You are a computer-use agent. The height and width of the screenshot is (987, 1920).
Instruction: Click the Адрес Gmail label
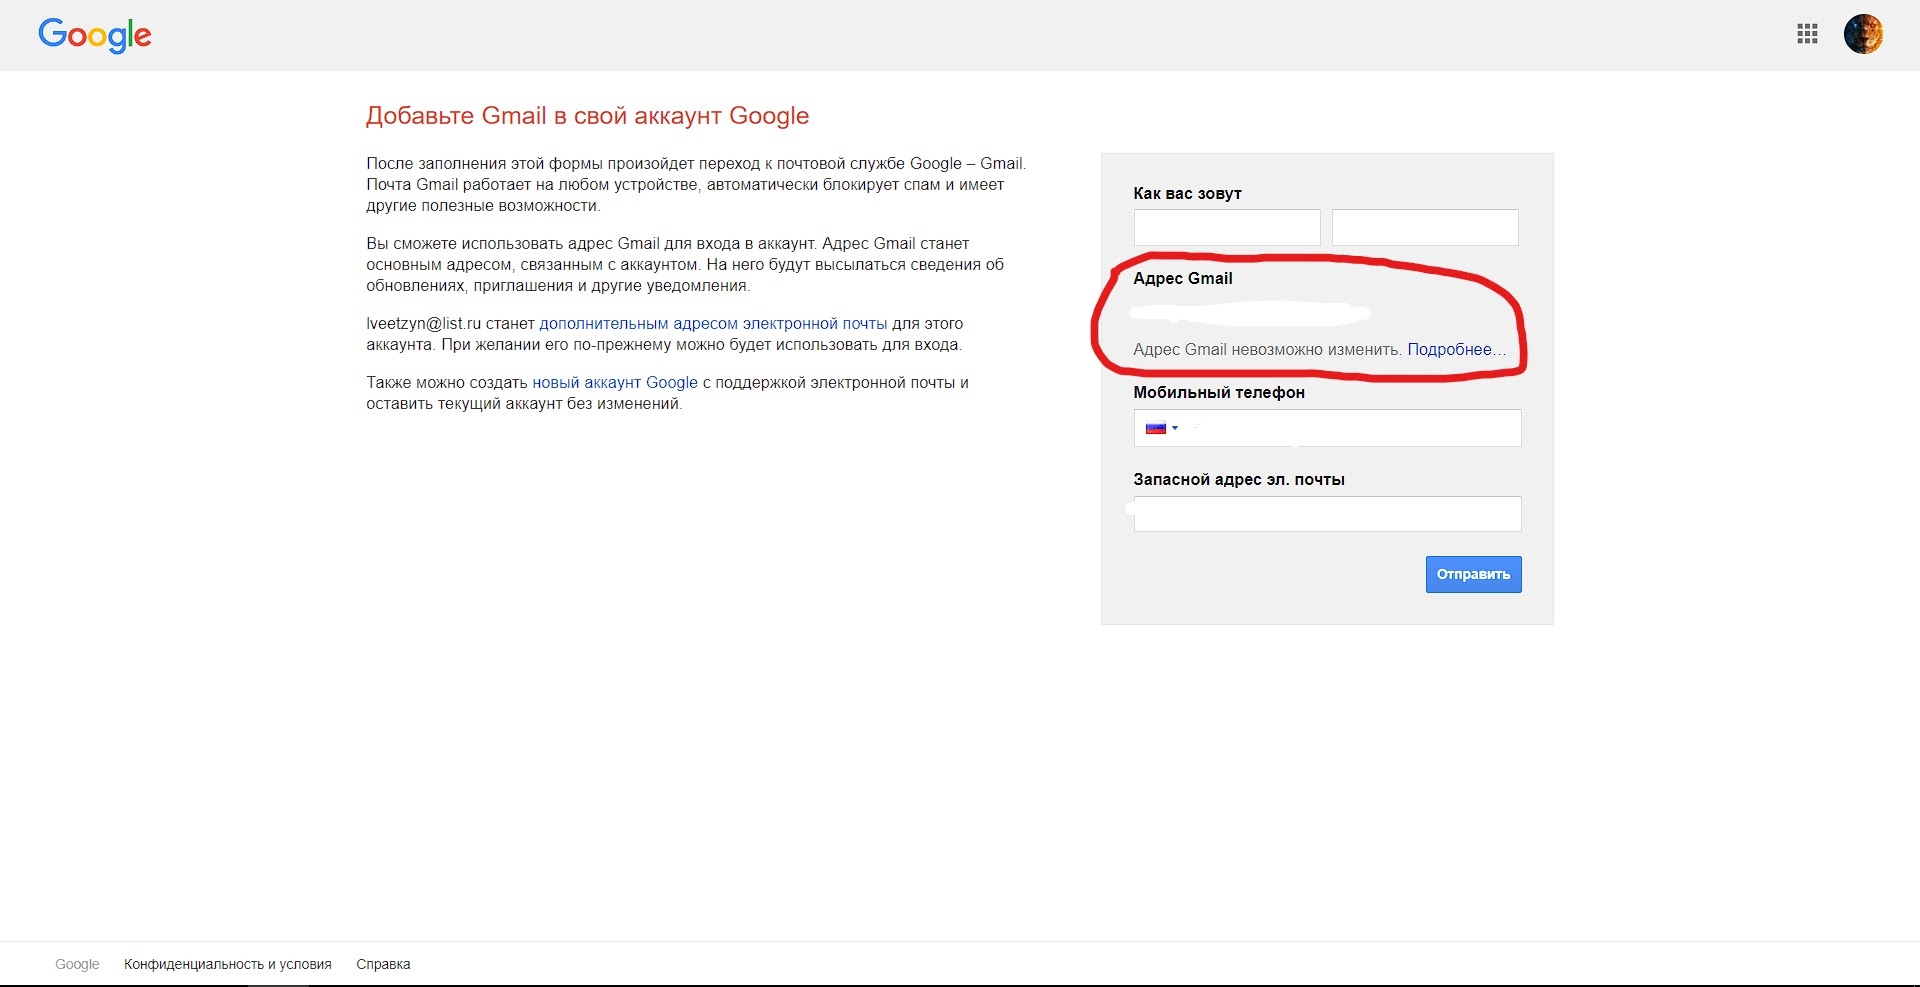[x=1182, y=278]
